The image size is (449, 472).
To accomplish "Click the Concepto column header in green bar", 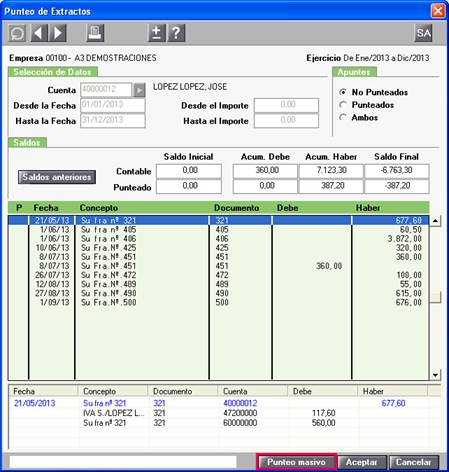I will tap(99, 208).
